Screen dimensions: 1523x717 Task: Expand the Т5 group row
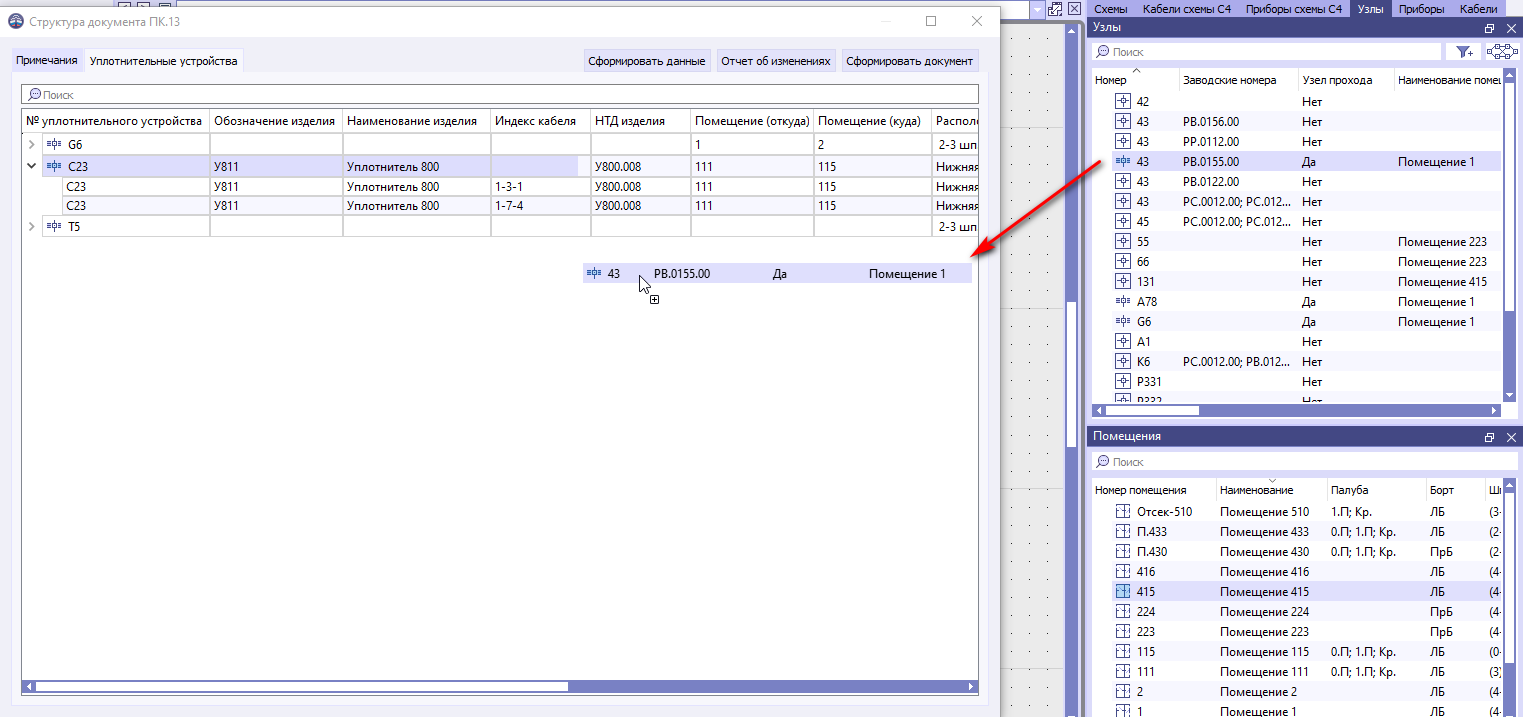pyautogui.click(x=29, y=225)
